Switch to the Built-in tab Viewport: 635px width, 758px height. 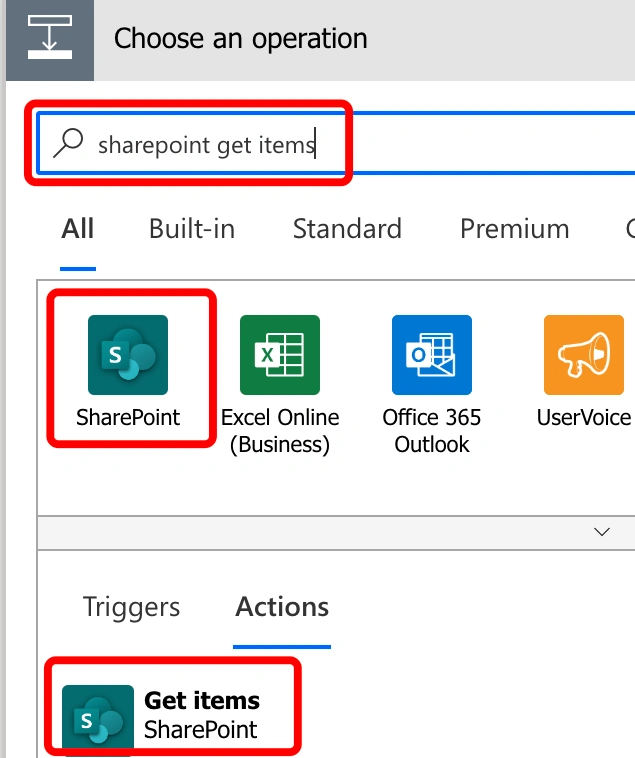tap(192, 229)
